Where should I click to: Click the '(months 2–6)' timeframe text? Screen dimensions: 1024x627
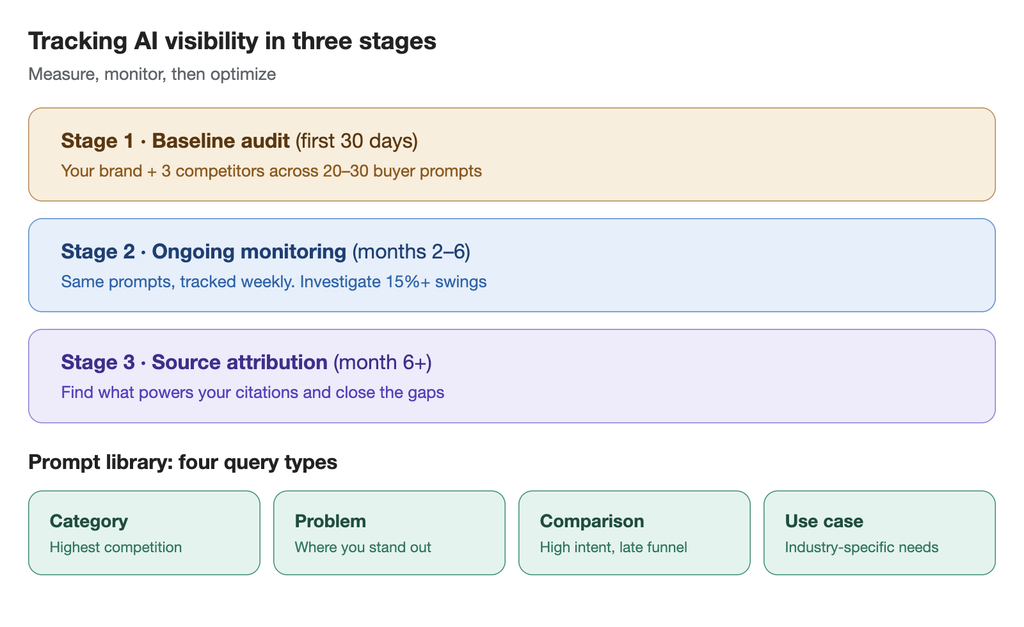[411, 252]
